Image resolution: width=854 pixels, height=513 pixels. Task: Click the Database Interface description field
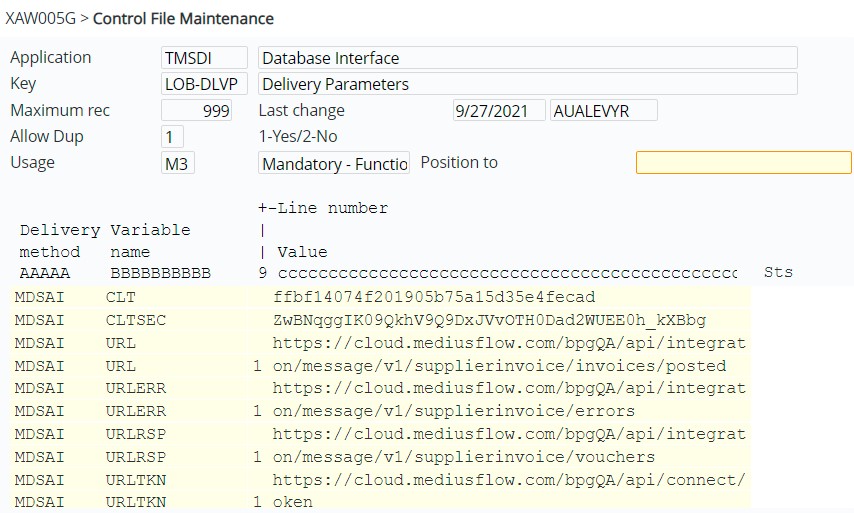[527, 58]
